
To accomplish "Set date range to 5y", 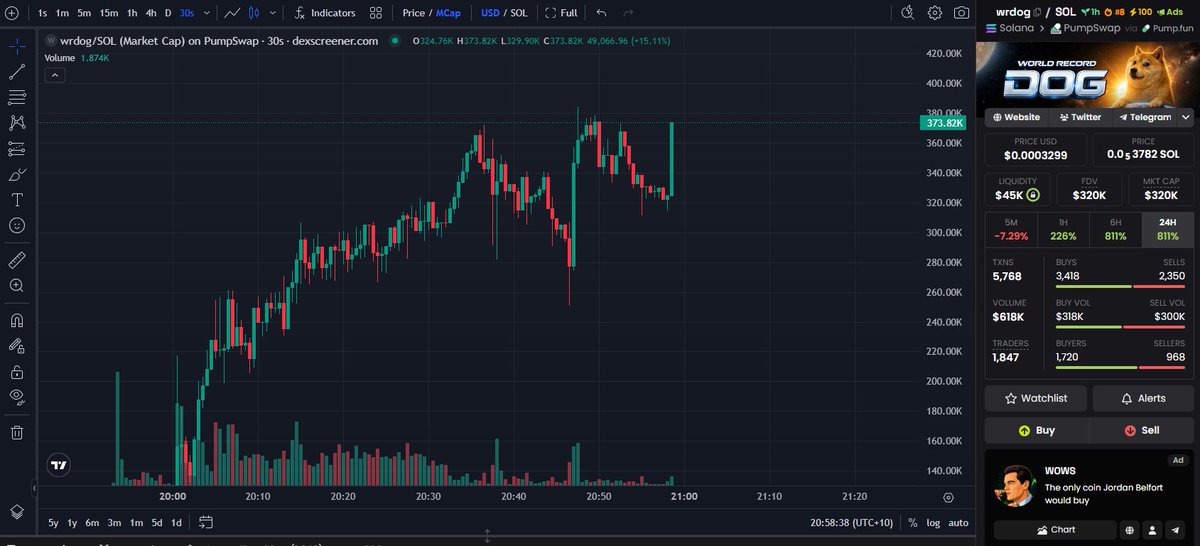I will [53, 523].
